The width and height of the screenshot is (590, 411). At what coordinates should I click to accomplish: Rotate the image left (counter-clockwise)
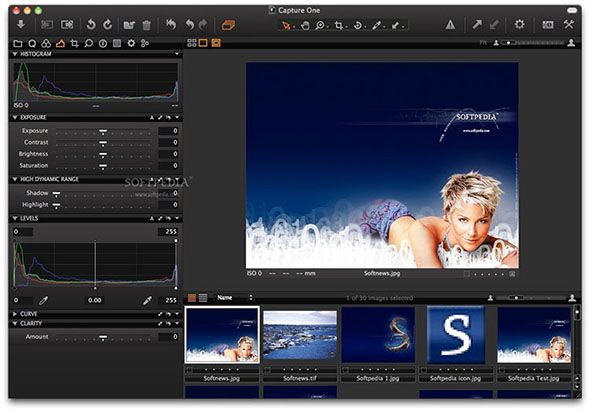[91, 25]
